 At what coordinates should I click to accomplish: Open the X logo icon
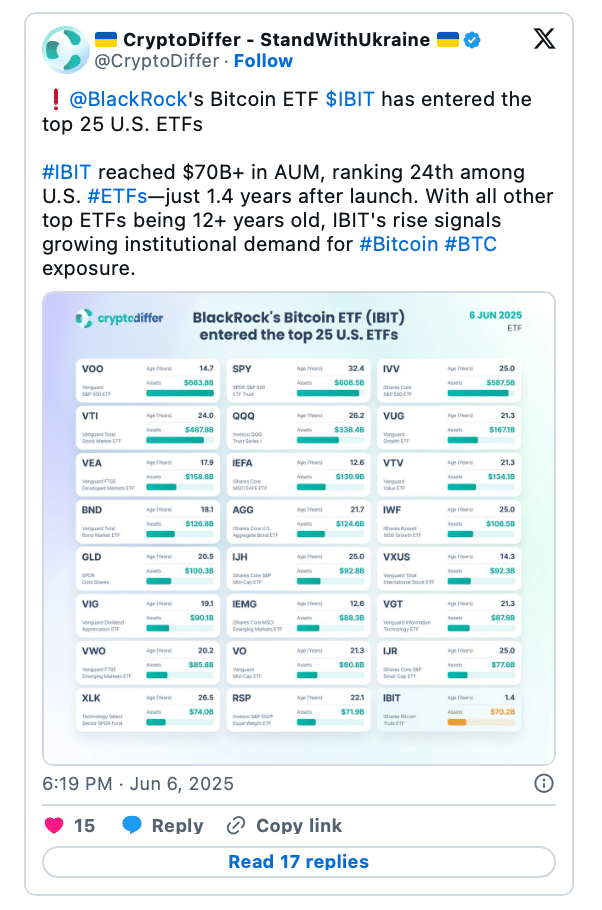point(544,39)
